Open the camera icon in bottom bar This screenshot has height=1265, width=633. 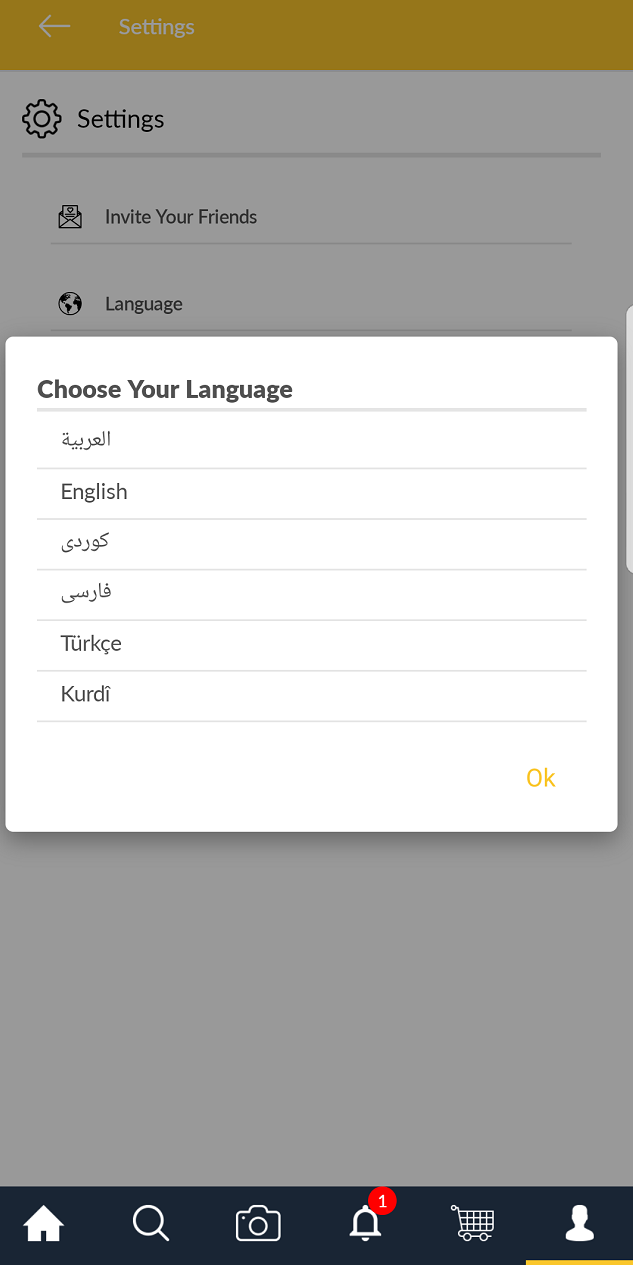(258, 1224)
